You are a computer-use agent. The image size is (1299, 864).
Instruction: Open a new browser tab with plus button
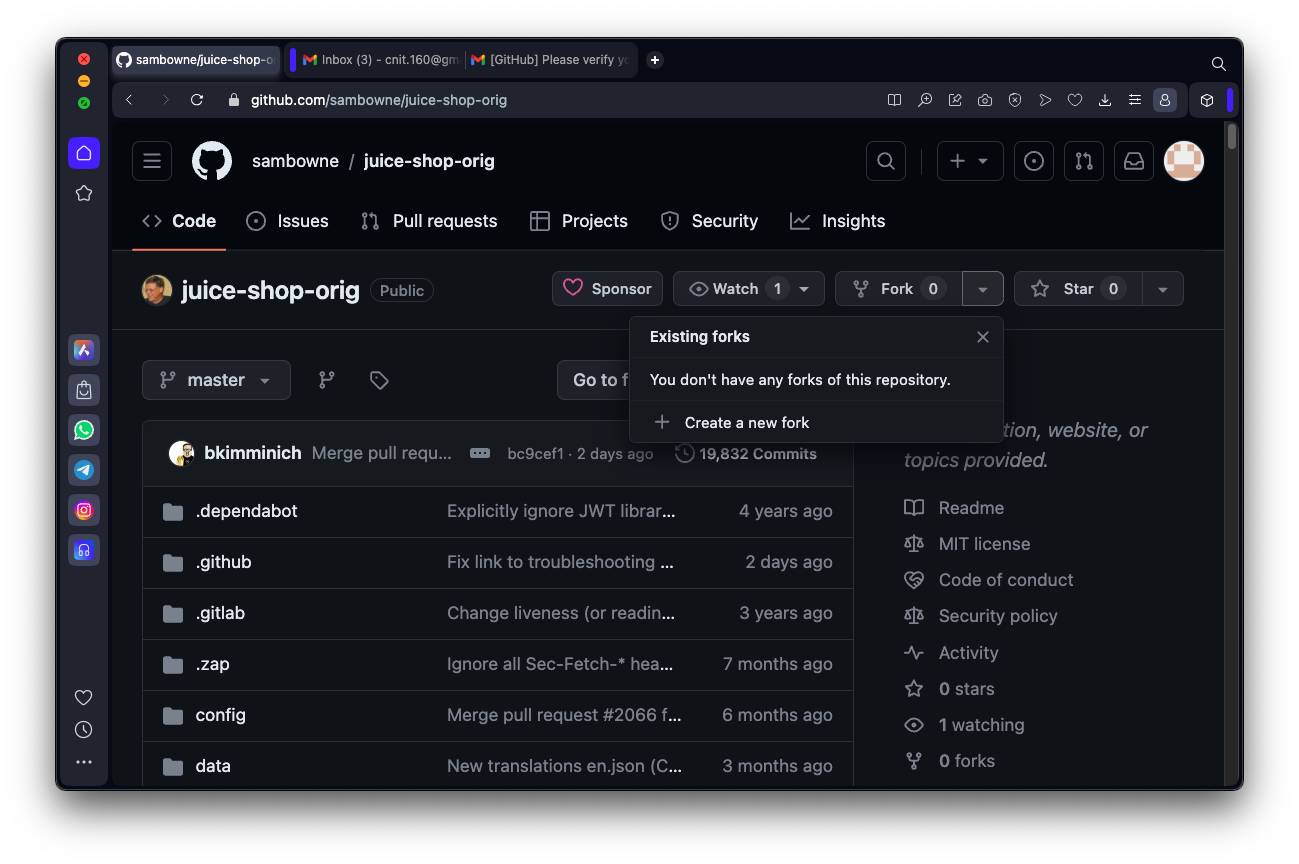[x=655, y=60]
